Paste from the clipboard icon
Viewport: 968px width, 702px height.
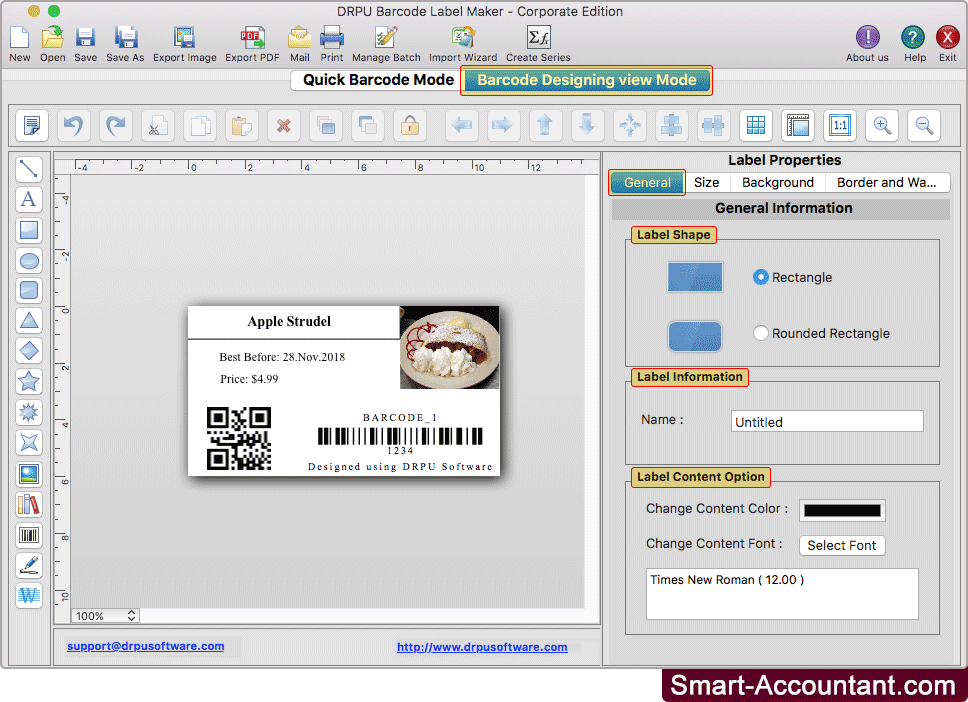[242, 126]
